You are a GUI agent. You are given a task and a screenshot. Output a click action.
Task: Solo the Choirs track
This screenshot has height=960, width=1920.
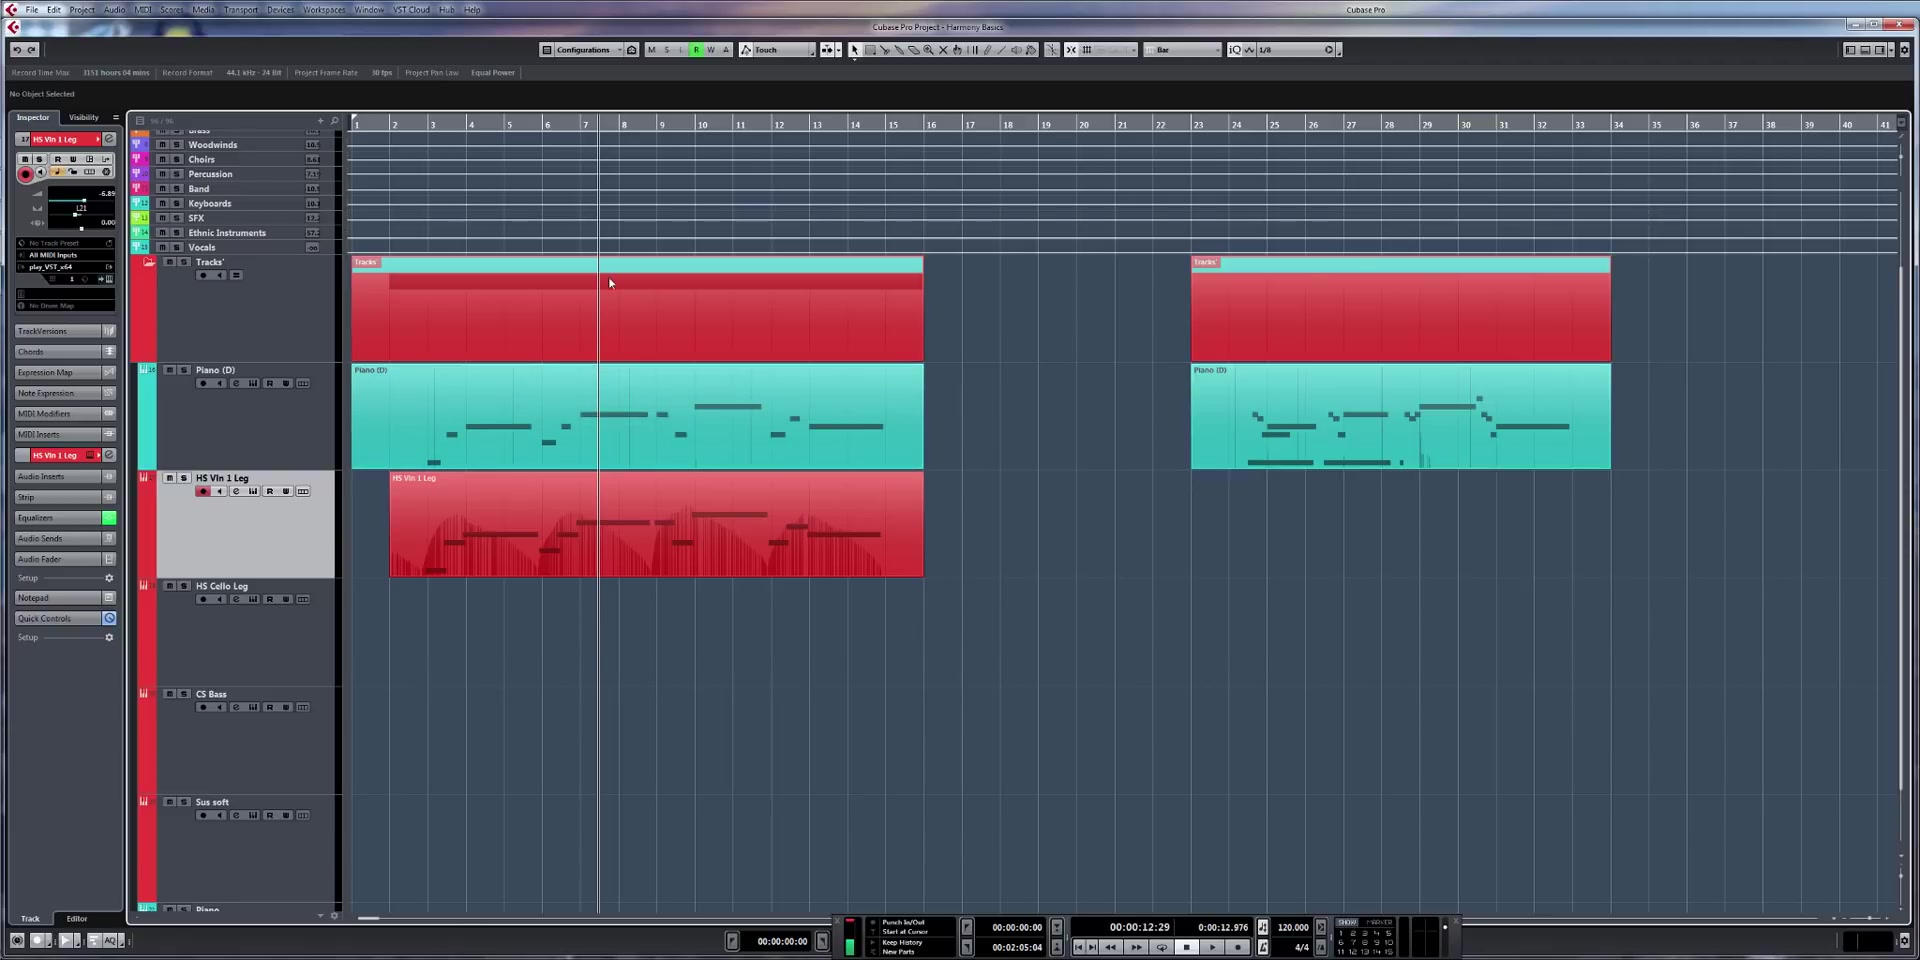[x=176, y=159]
